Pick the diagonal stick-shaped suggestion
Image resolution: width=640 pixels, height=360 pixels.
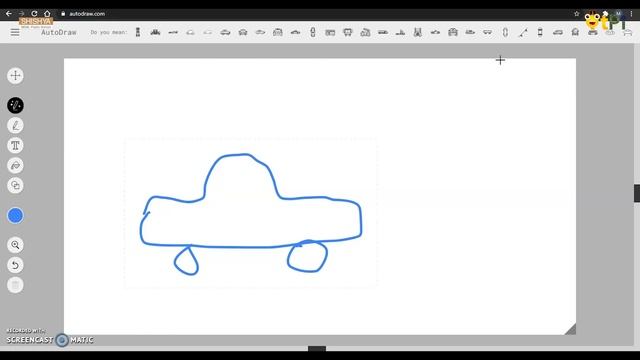pos(523,32)
